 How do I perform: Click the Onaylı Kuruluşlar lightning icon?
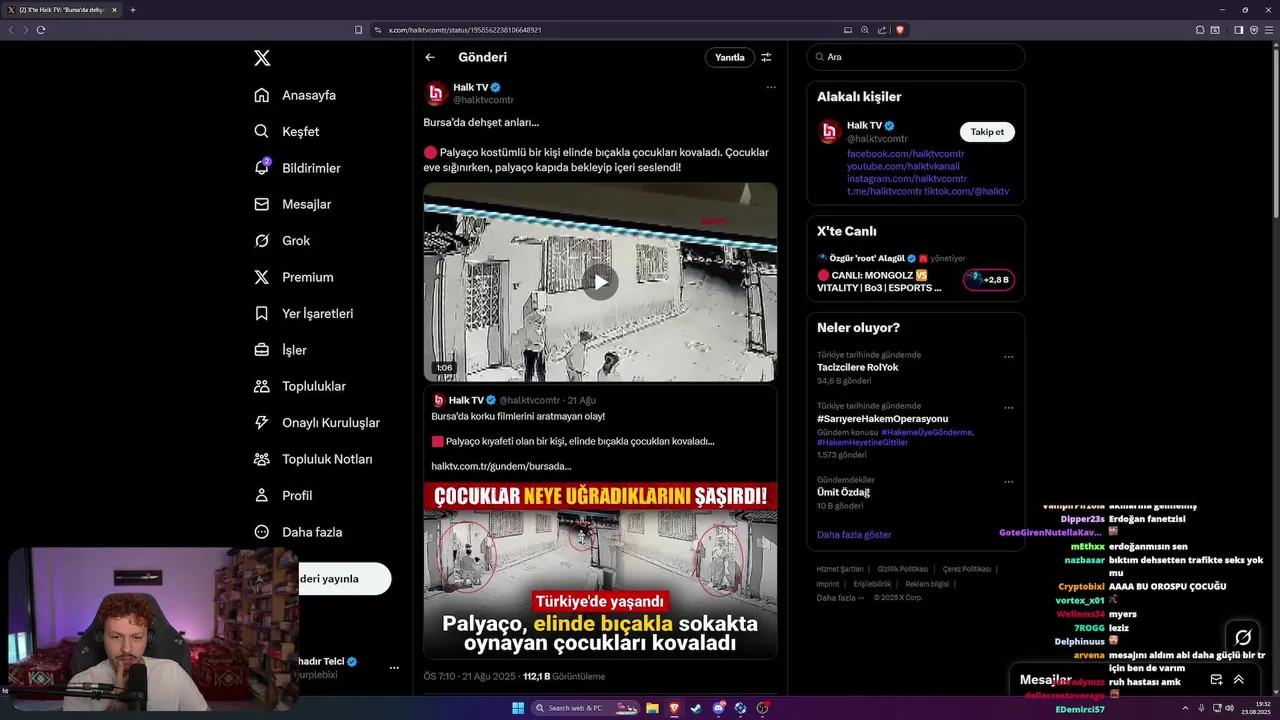(x=262, y=423)
